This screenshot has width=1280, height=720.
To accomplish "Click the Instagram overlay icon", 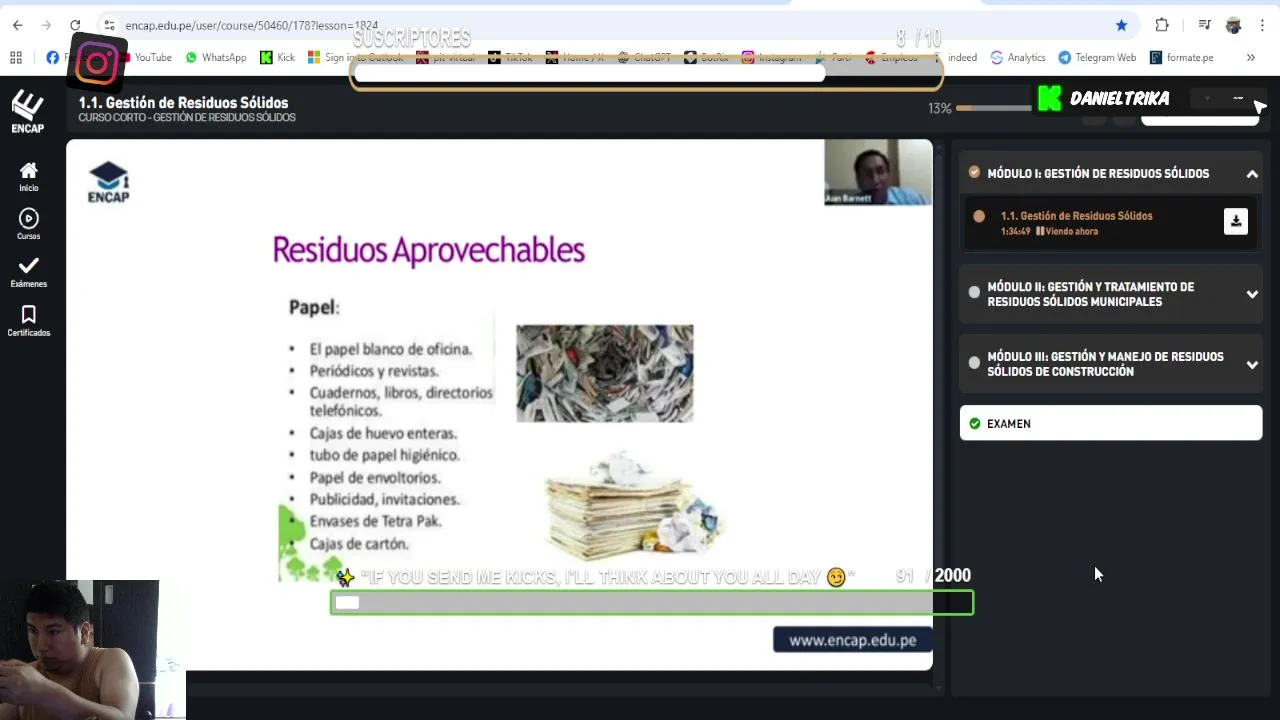I will coord(97,64).
